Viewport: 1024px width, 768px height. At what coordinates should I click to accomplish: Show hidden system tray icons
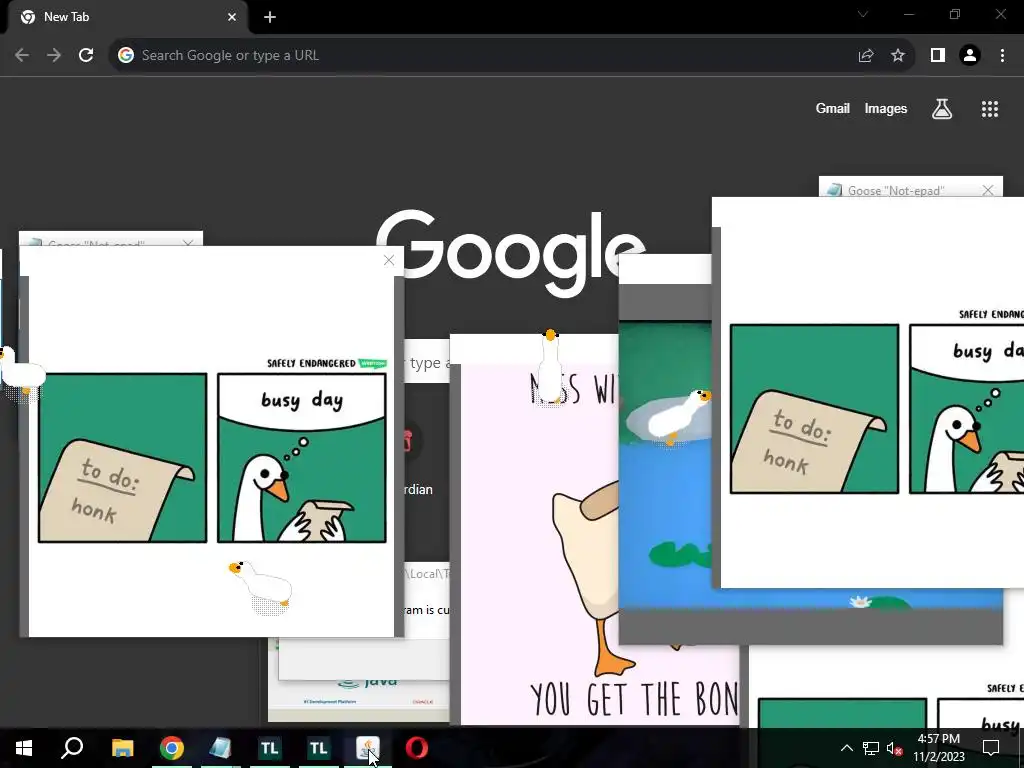point(847,748)
